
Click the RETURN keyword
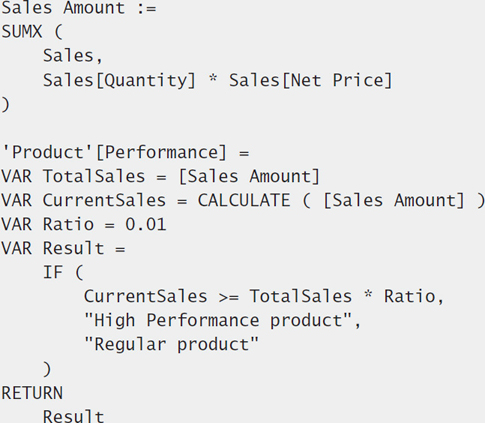[32, 393]
